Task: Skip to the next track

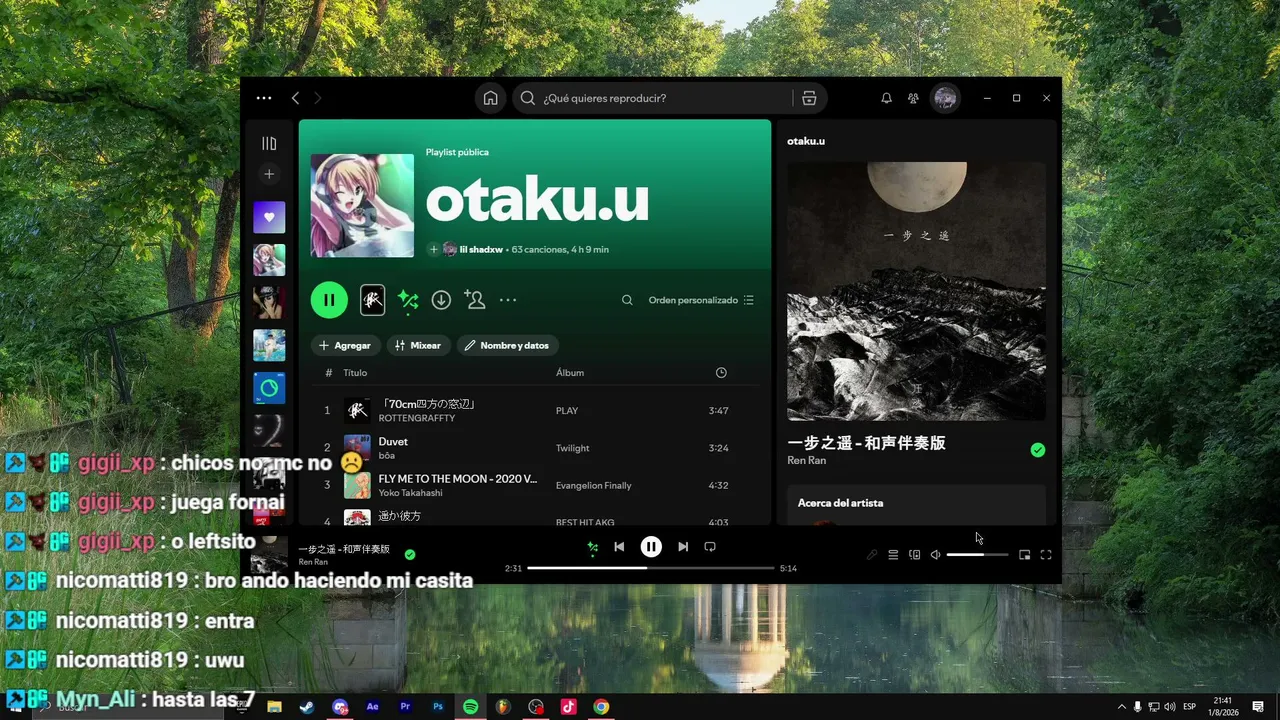Action: pos(683,547)
